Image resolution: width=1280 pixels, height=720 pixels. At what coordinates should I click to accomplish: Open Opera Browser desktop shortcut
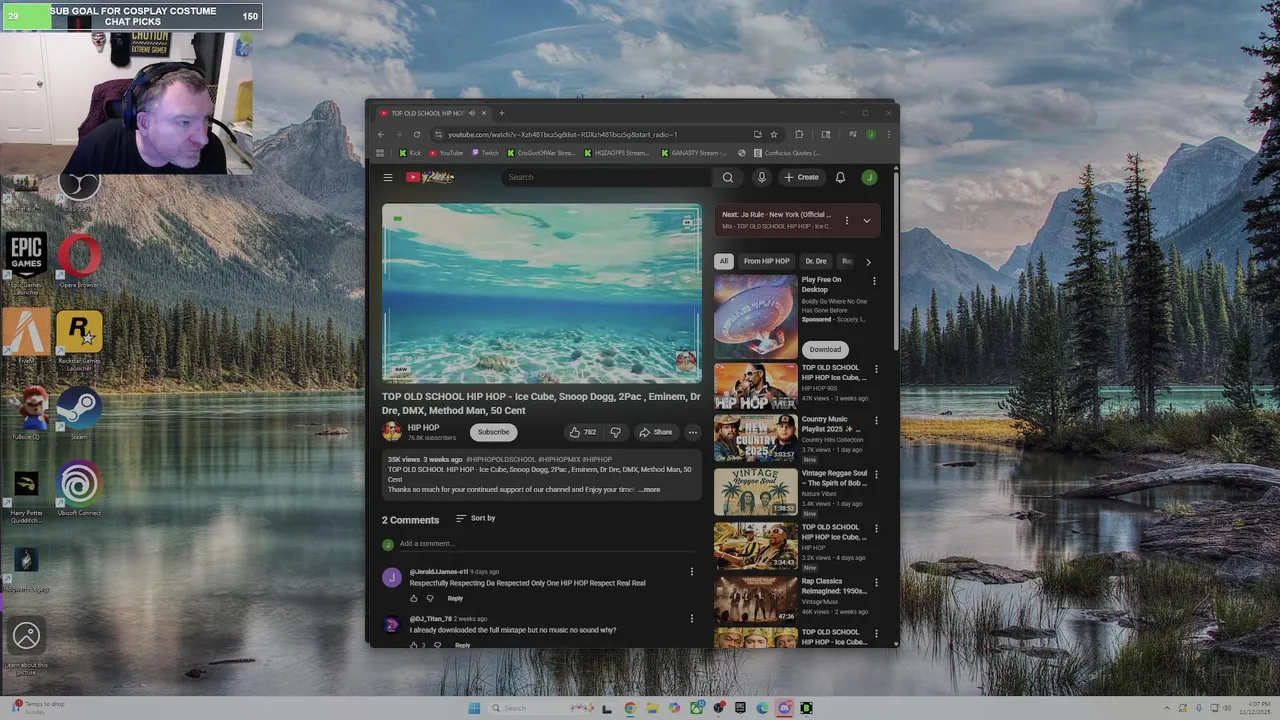coord(79,262)
